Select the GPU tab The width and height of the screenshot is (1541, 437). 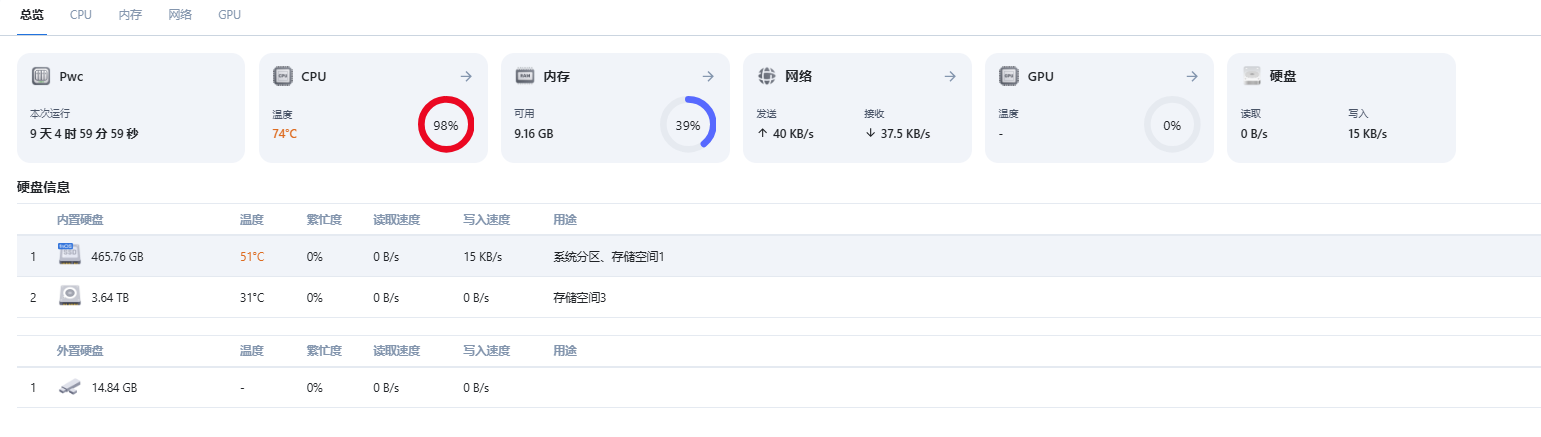[x=229, y=15]
